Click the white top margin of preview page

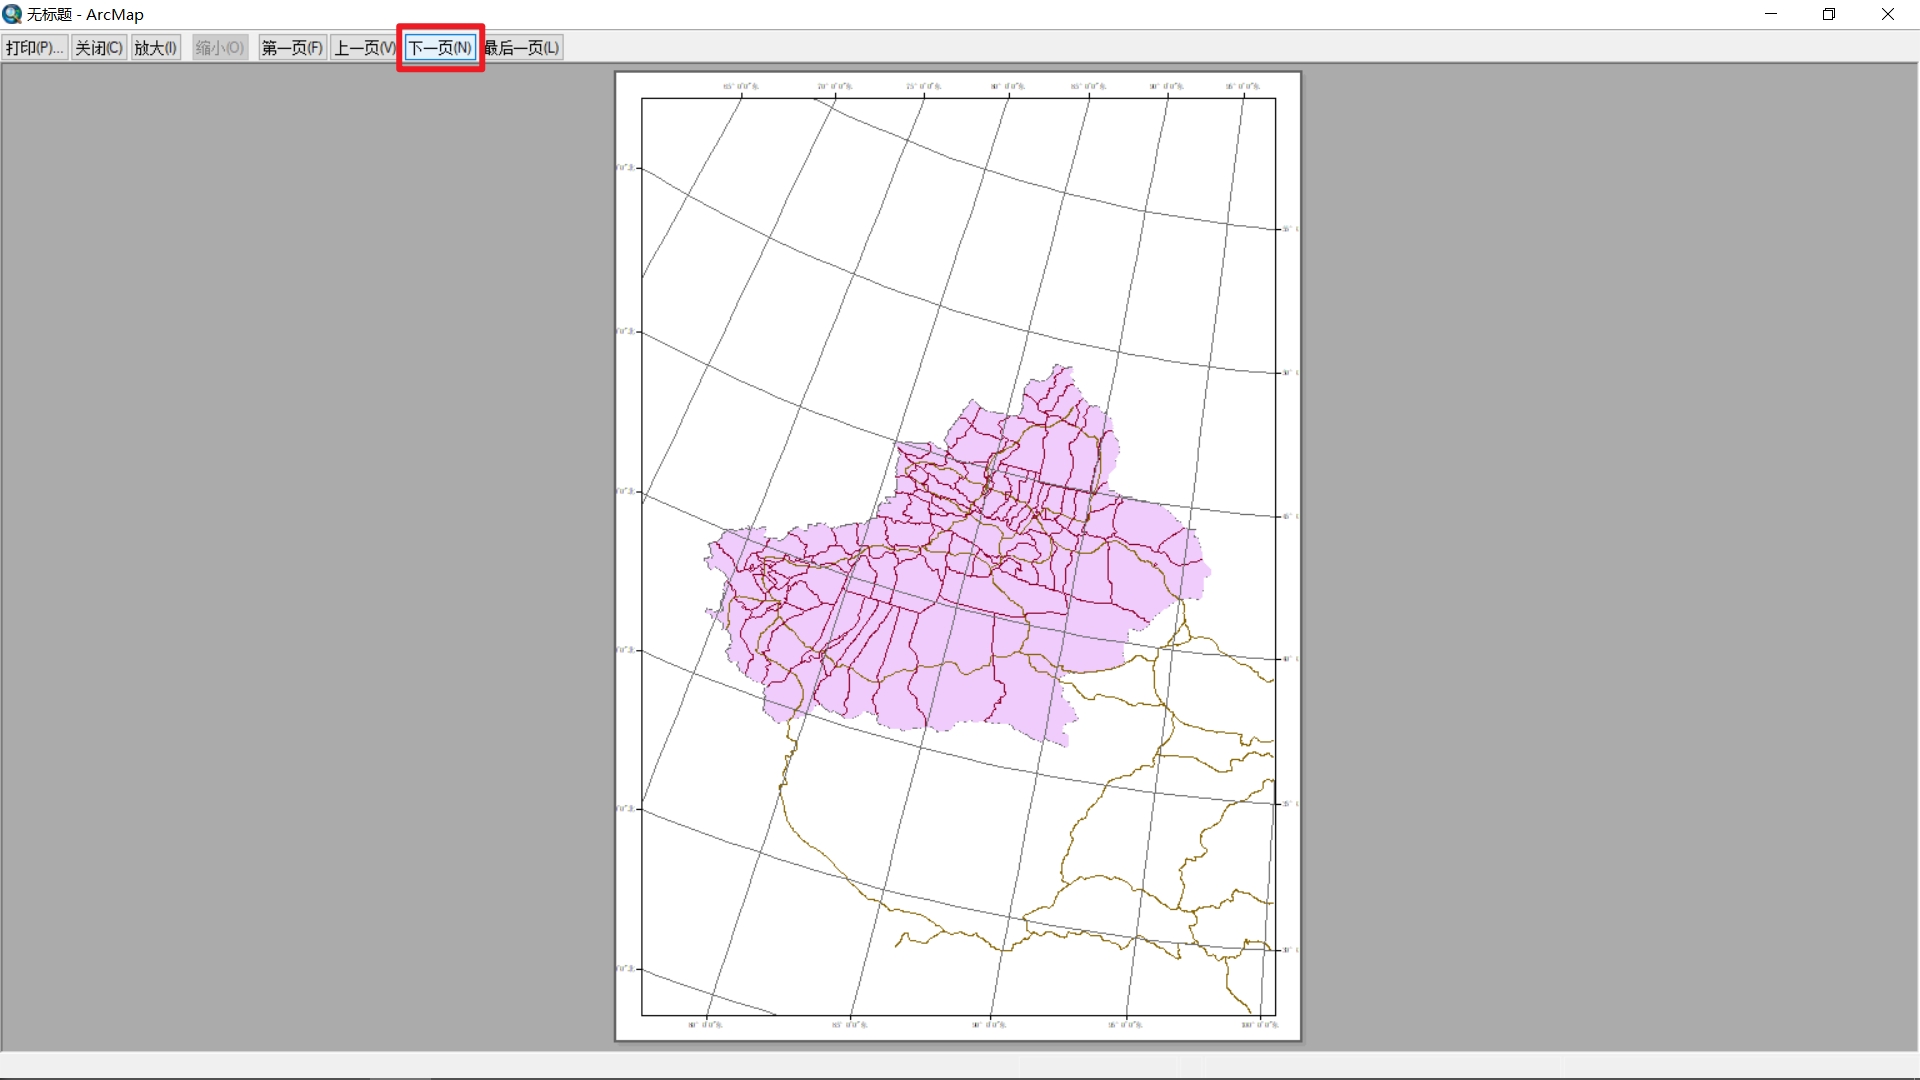pyautogui.click(x=958, y=79)
